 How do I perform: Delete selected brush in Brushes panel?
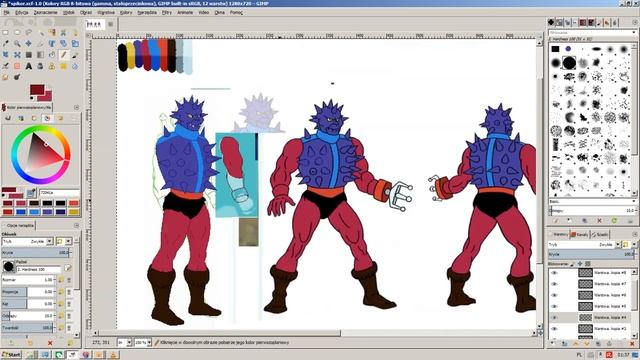click(x=600, y=220)
